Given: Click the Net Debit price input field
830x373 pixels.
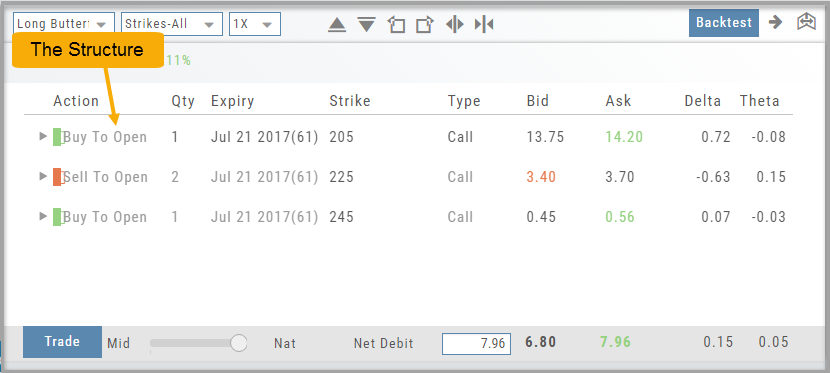Looking at the screenshot, I should point(476,344).
